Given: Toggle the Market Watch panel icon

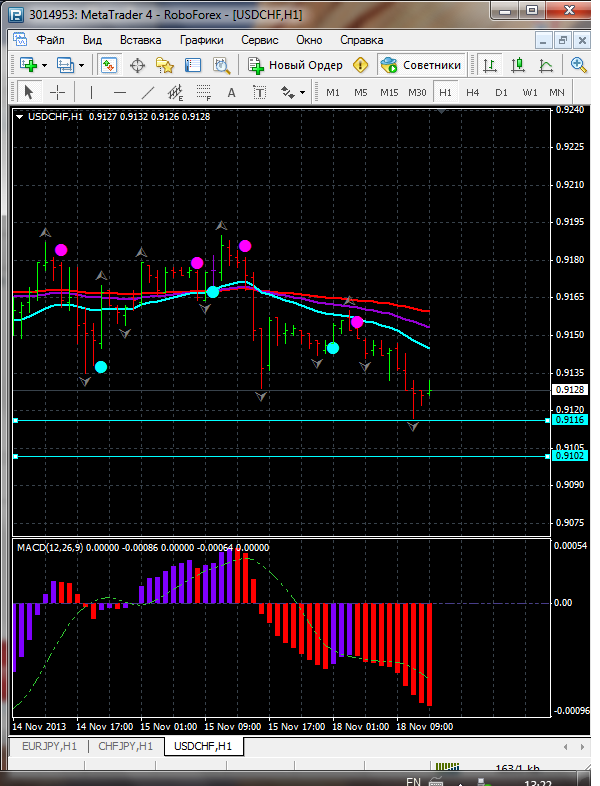Looking at the screenshot, I should 109,65.
